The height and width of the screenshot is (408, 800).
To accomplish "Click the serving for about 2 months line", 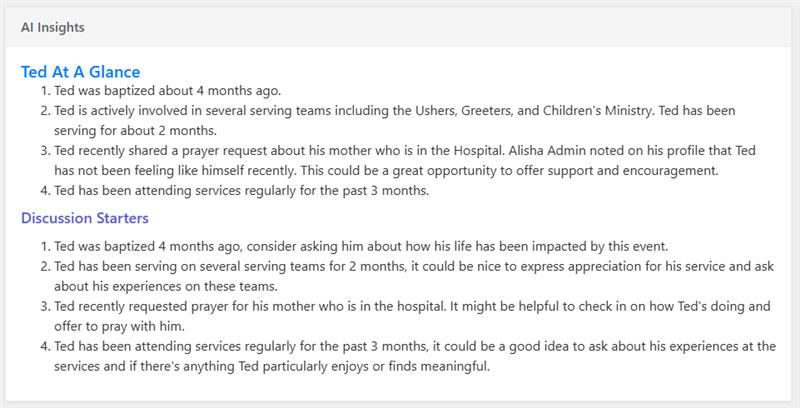I will pos(136,131).
